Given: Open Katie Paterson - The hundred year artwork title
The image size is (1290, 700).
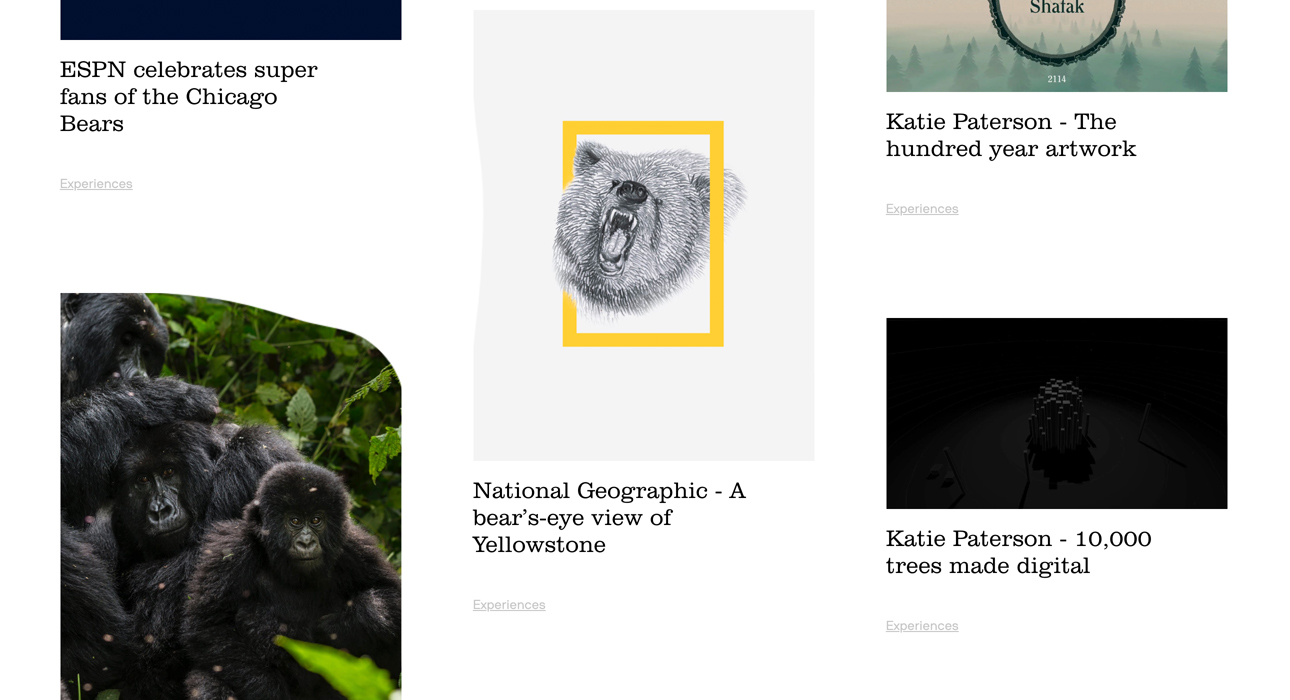Looking at the screenshot, I should [x=1011, y=135].
